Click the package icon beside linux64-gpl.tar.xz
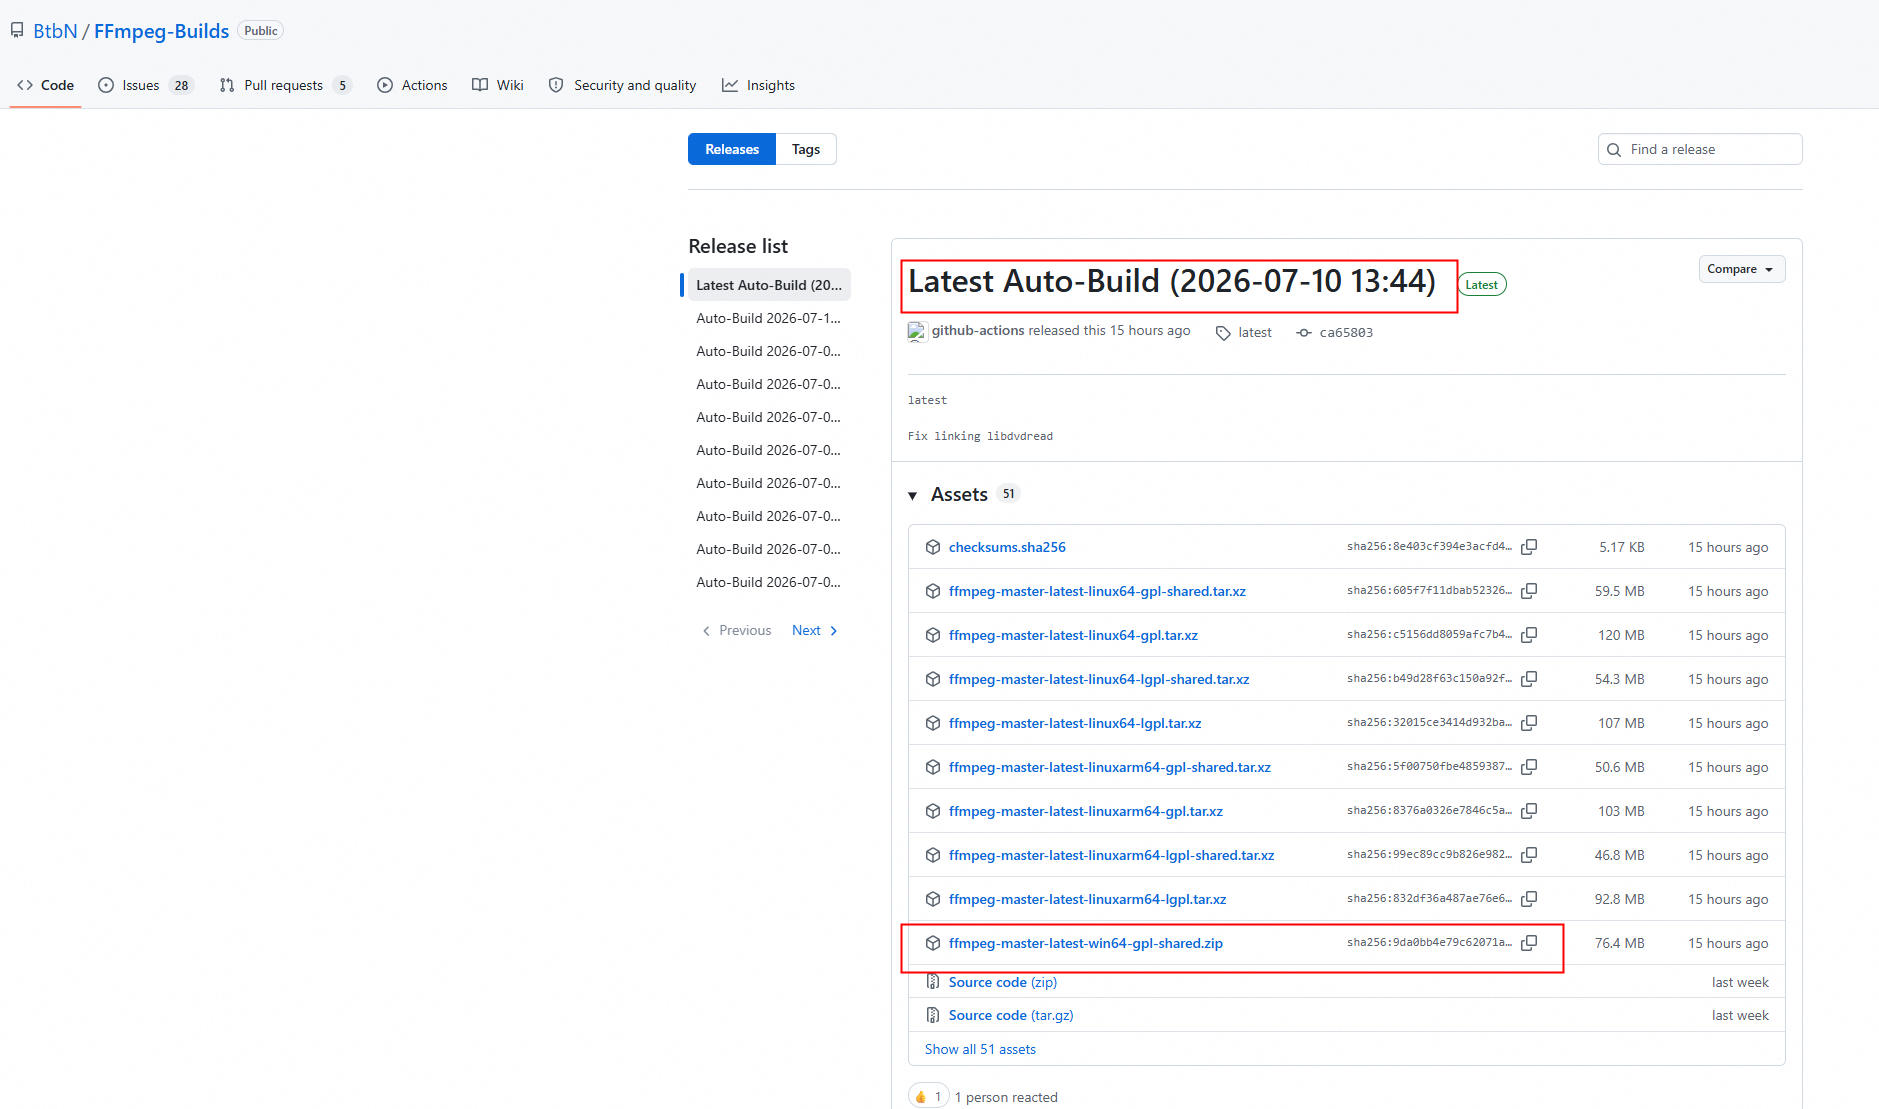 pos(933,635)
